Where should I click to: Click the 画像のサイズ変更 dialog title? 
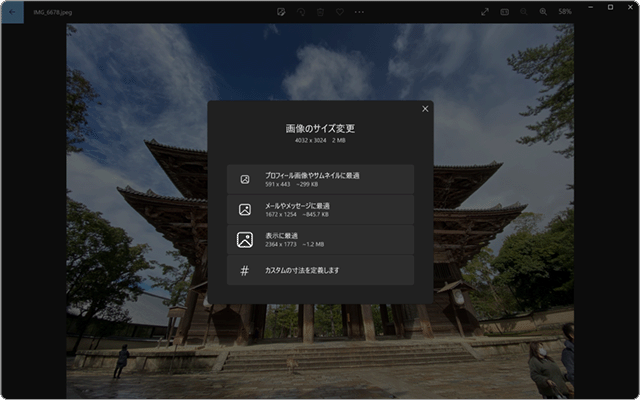pos(320,129)
